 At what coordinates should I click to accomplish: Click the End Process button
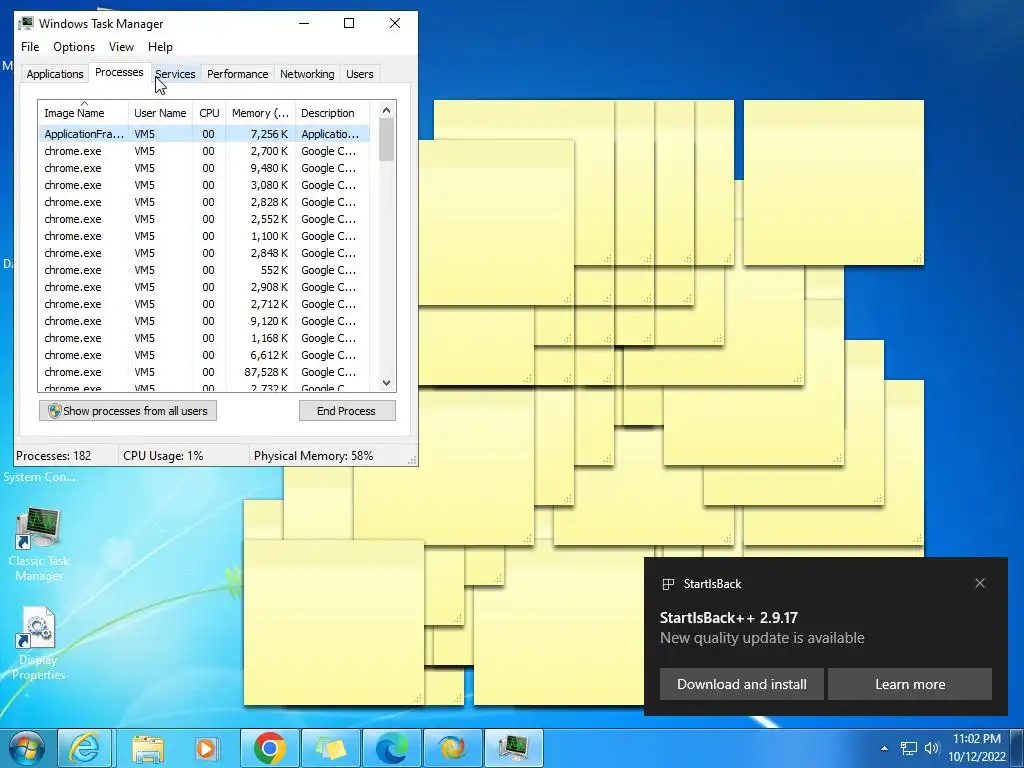point(347,411)
